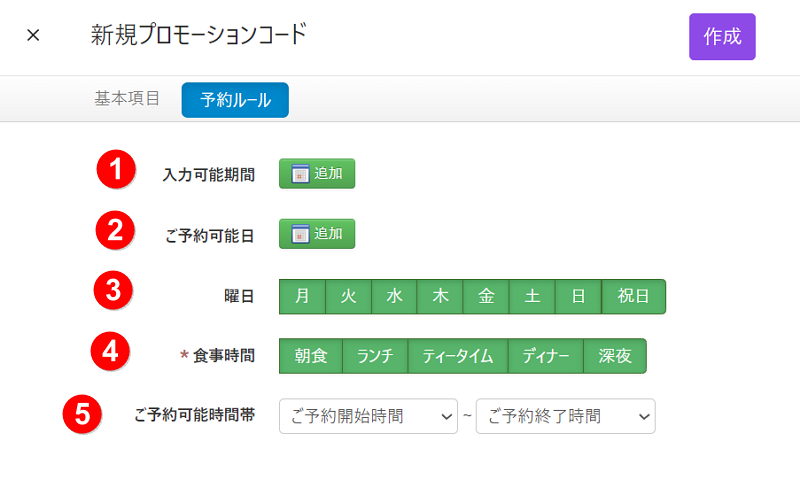Toggle the ディナー meal time
Screen dimensions: 800x495
[x=545, y=356]
